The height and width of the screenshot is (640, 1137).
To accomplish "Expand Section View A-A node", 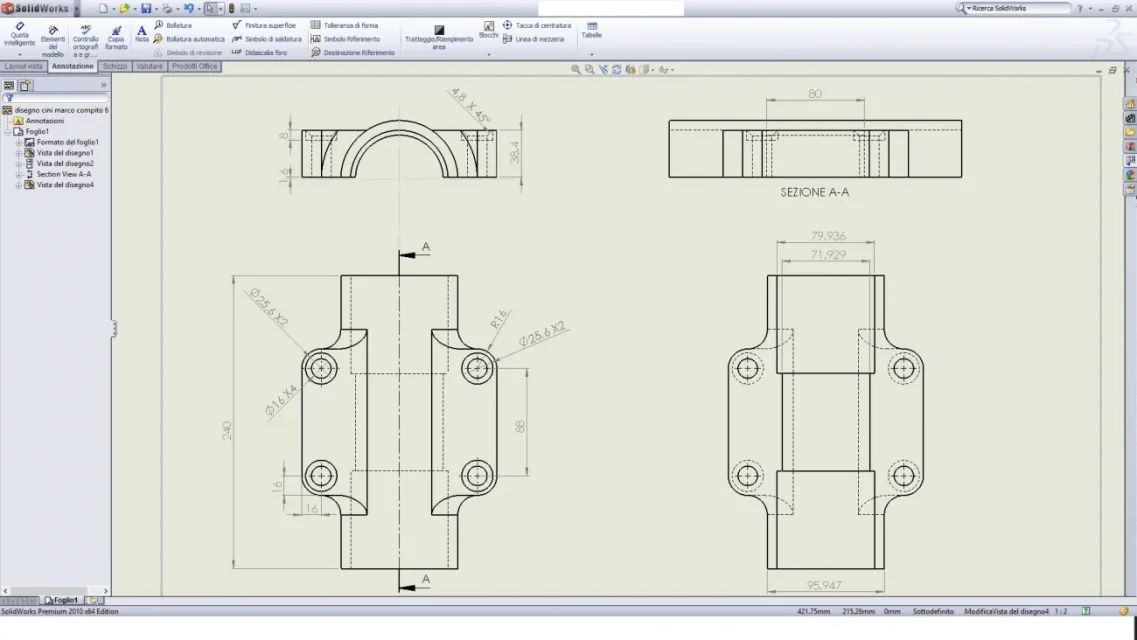I will click(x=19, y=175).
